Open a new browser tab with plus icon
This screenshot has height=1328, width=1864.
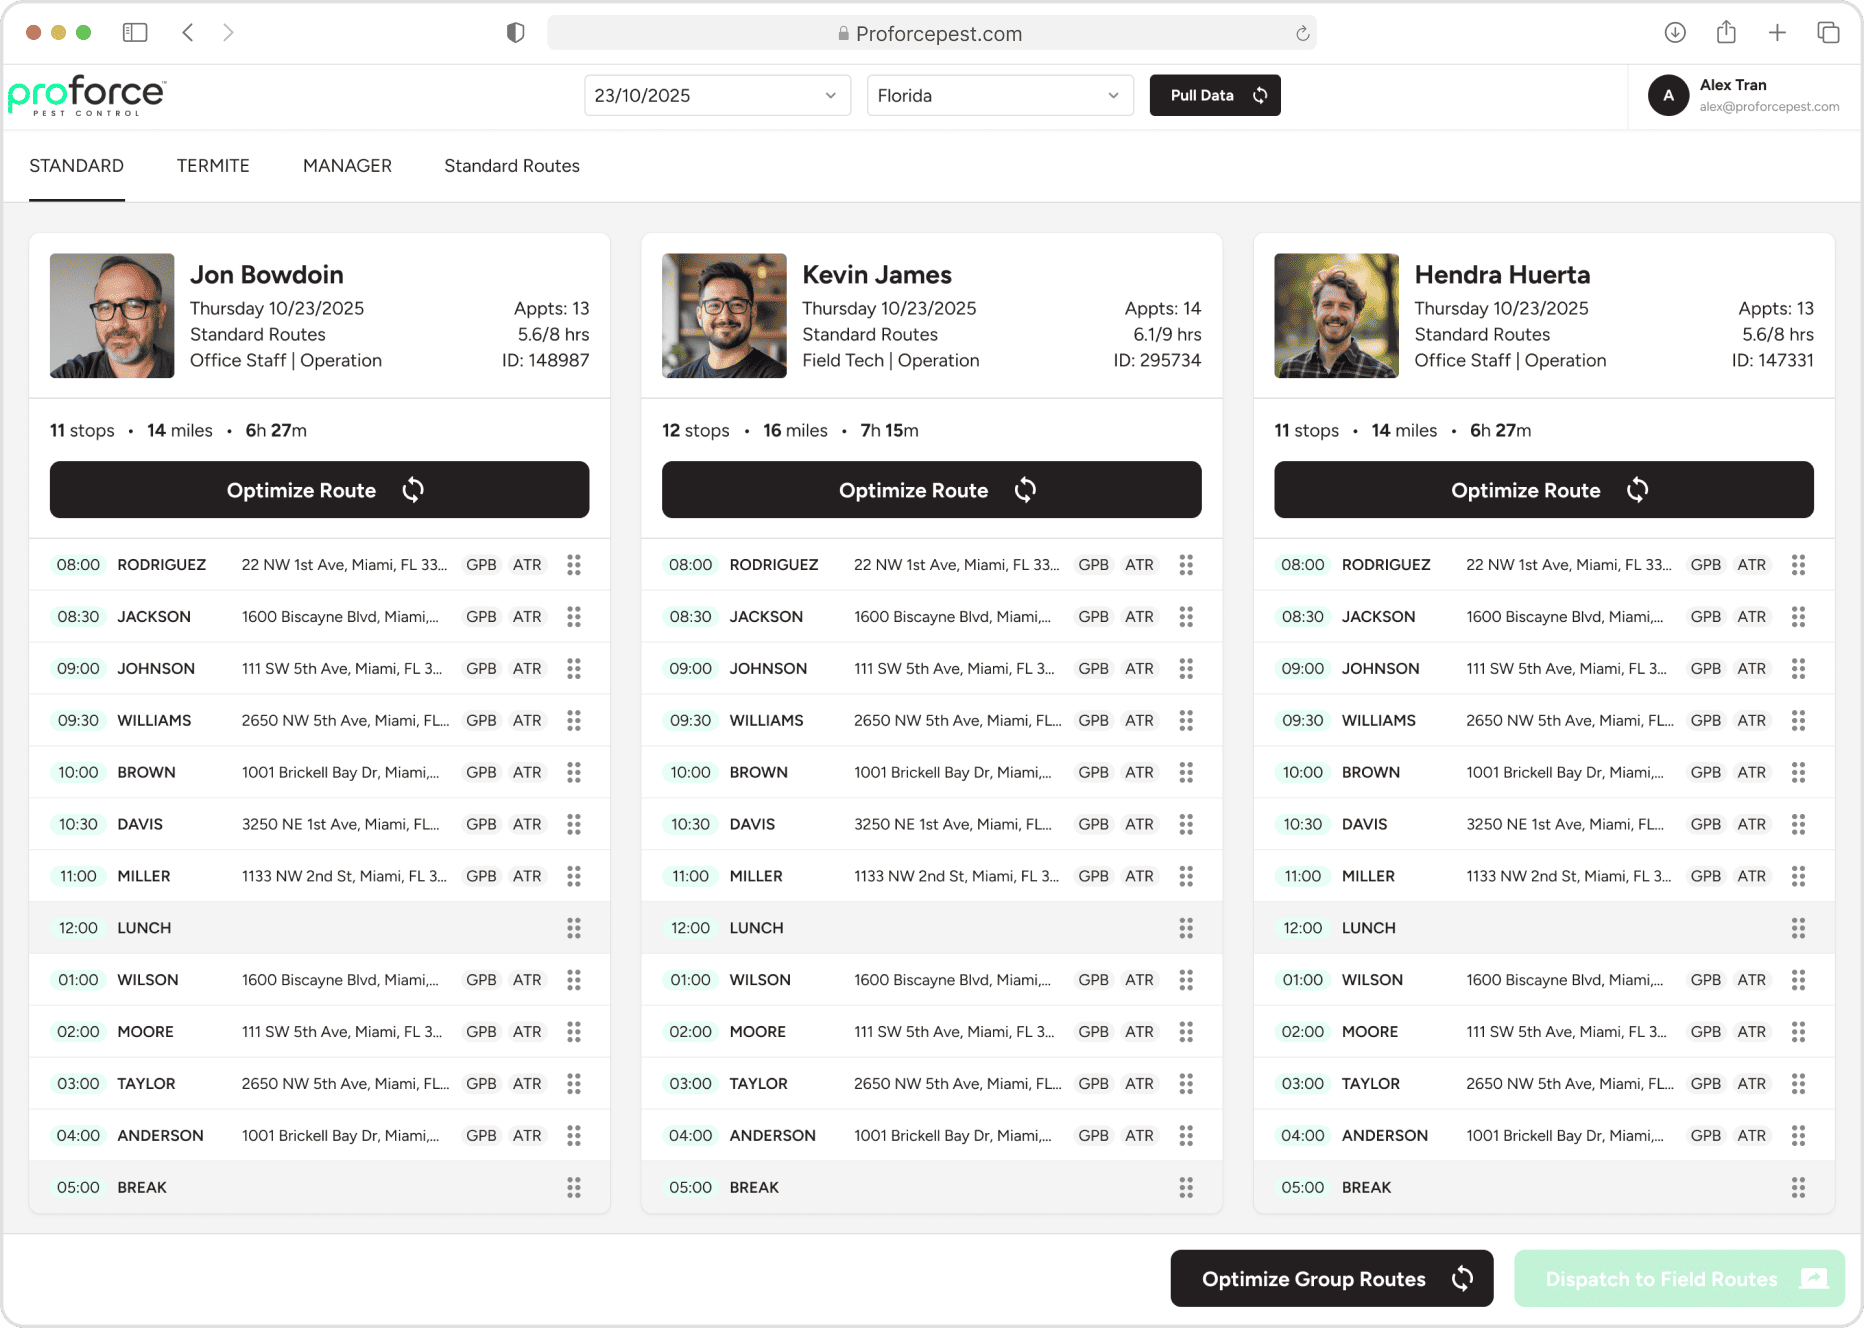(1777, 33)
